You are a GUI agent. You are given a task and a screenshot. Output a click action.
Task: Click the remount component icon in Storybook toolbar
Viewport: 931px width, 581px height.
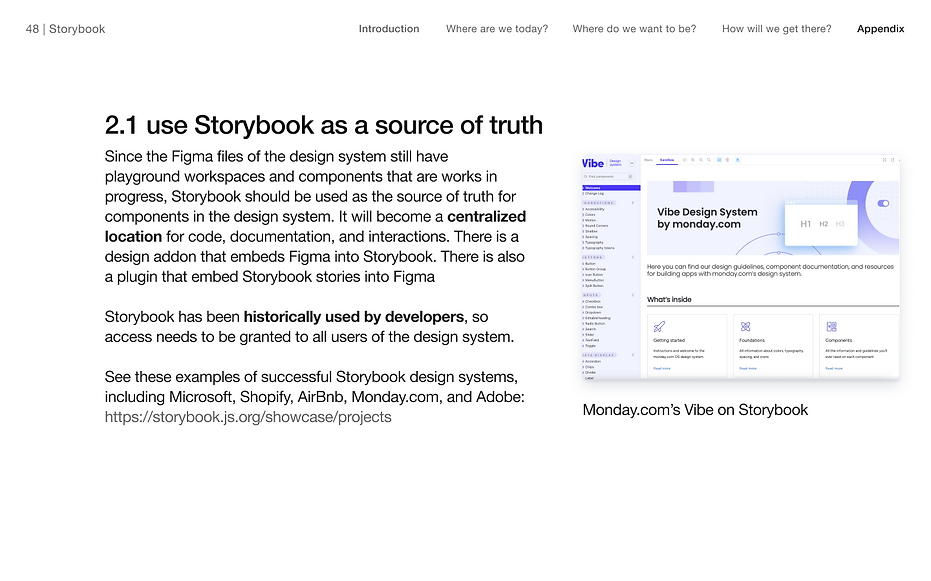[685, 160]
